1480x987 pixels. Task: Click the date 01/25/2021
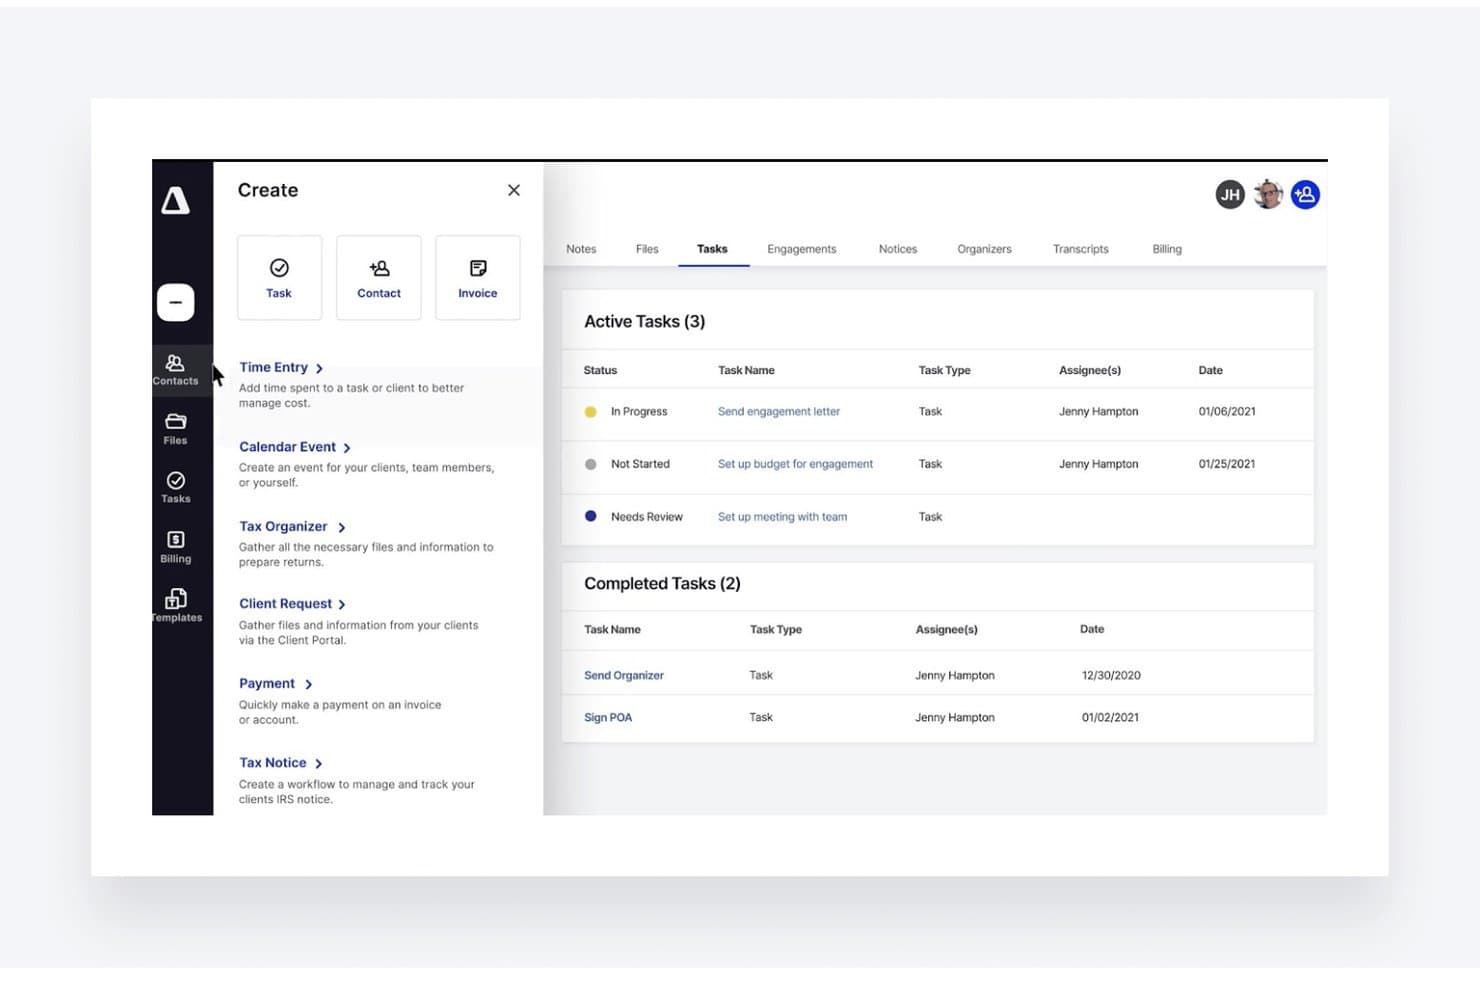[1227, 464]
